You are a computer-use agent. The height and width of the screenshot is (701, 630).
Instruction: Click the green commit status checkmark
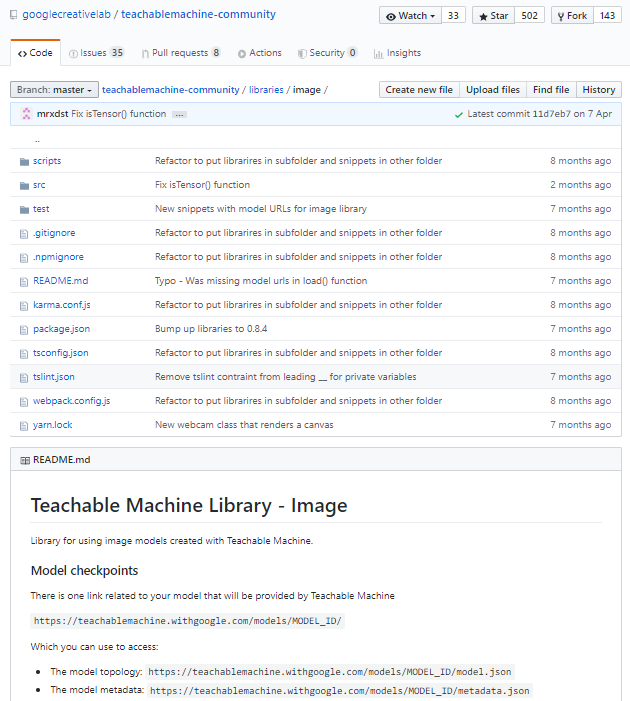[458, 115]
